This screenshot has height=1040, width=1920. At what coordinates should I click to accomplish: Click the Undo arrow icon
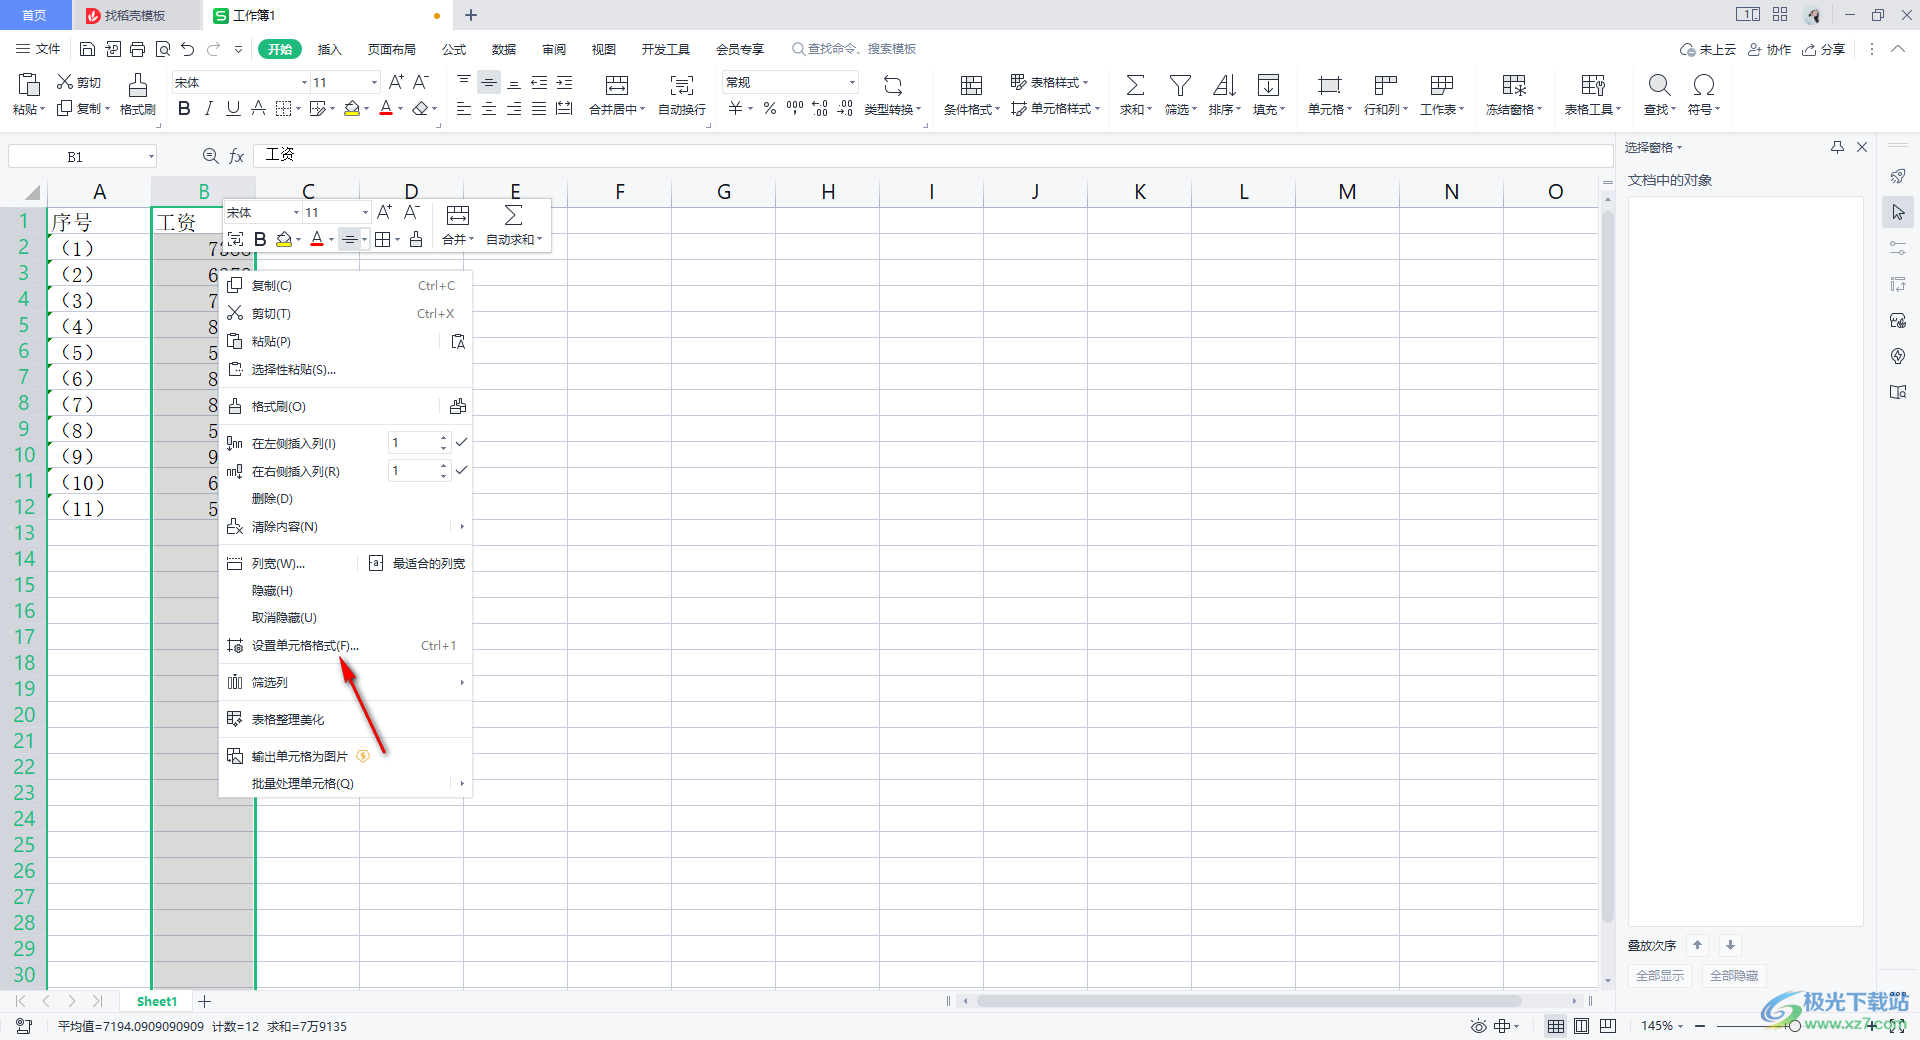(187, 49)
